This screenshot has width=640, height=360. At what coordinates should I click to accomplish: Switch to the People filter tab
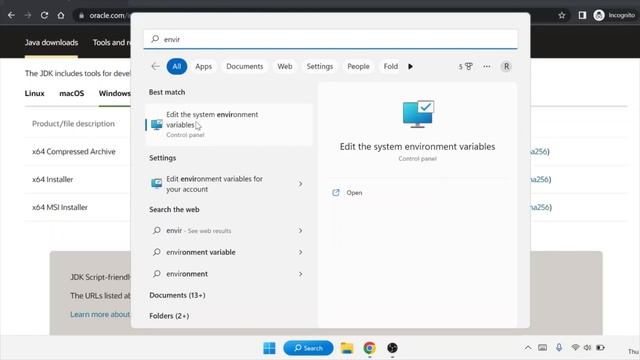358,67
